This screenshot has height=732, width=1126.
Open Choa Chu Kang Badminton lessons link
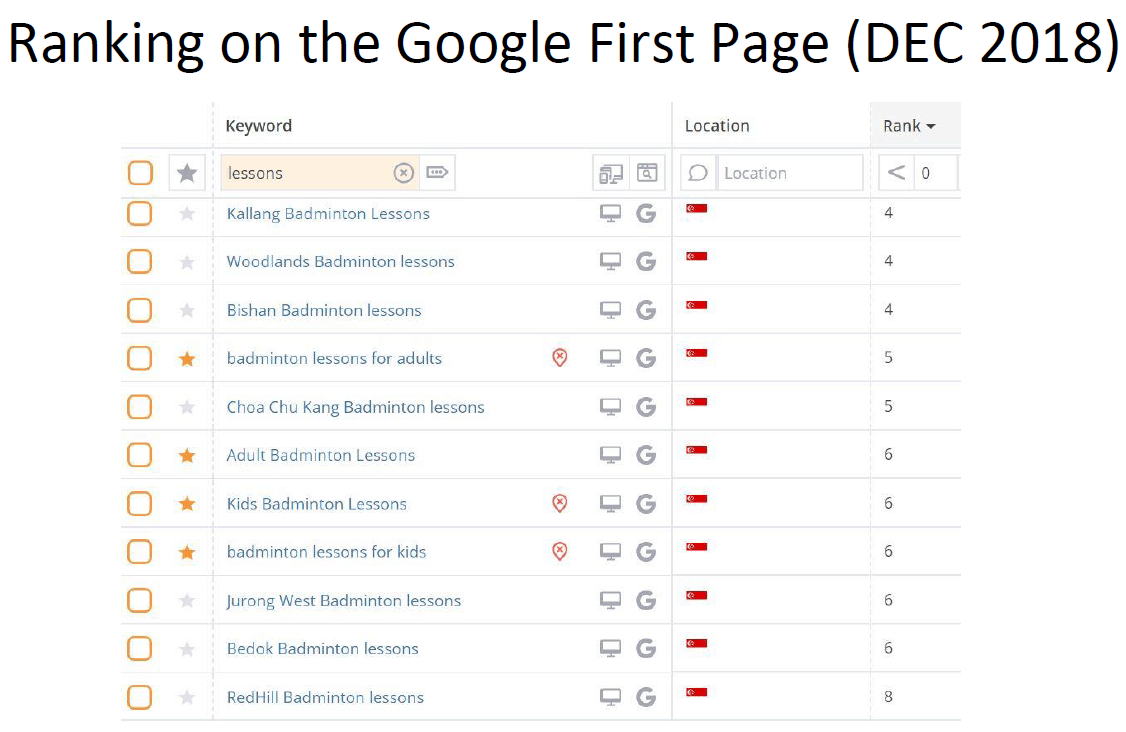click(355, 407)
